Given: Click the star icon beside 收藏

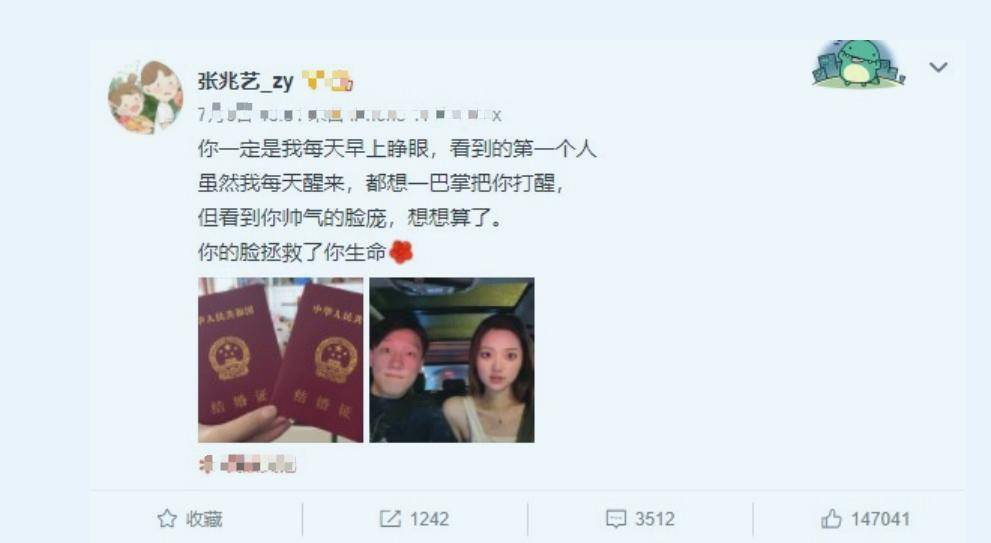Looking at the screenshot, I should point(167,519).
